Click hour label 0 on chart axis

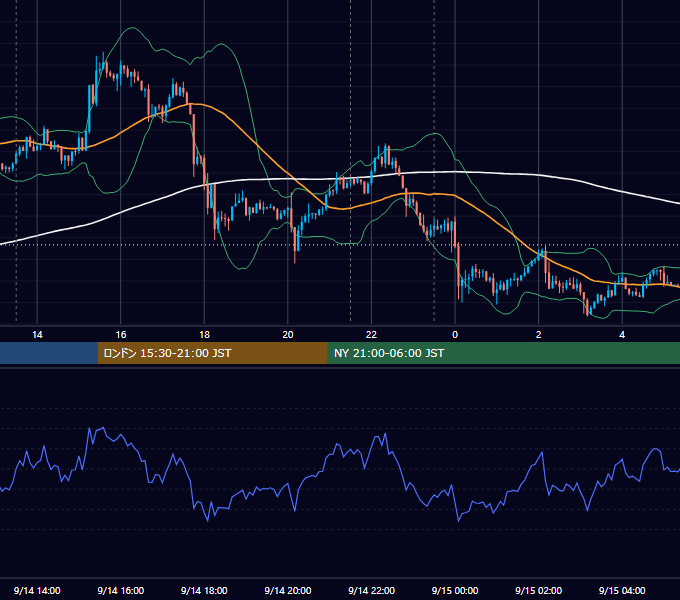[455, 334]
